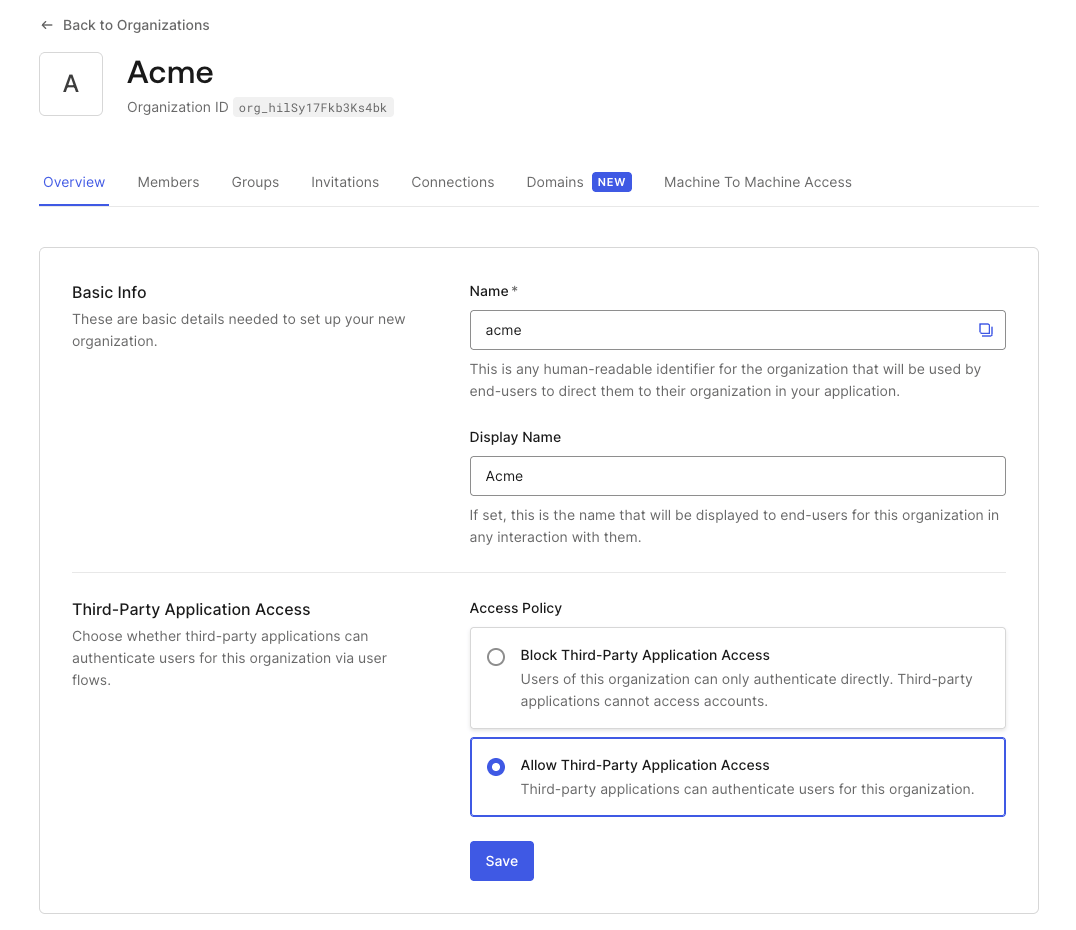Click 'Third-party applications can authenticate users' description
The height and width of the screenshot is (930, 1076).
pyautogui.click(x=747, y=789)
